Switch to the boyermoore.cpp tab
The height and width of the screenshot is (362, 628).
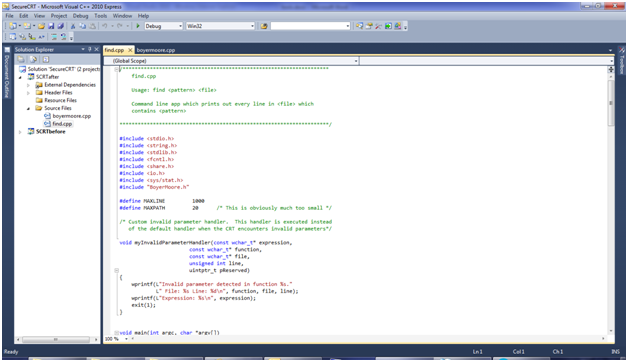tap(156, 50)
